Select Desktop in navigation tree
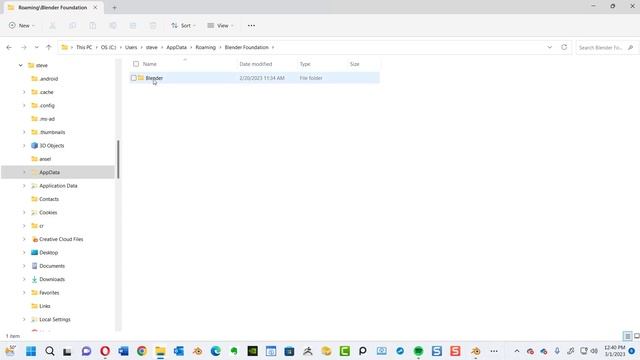This screenshot has width=640, height=360. pyautogui.click(x=49, y=253)
